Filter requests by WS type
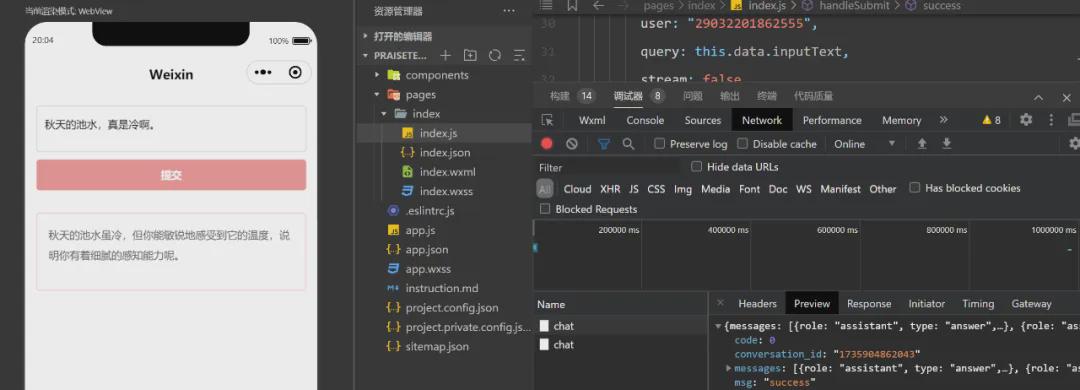This screenshot has width=1080, height=390. pos(804,189)
